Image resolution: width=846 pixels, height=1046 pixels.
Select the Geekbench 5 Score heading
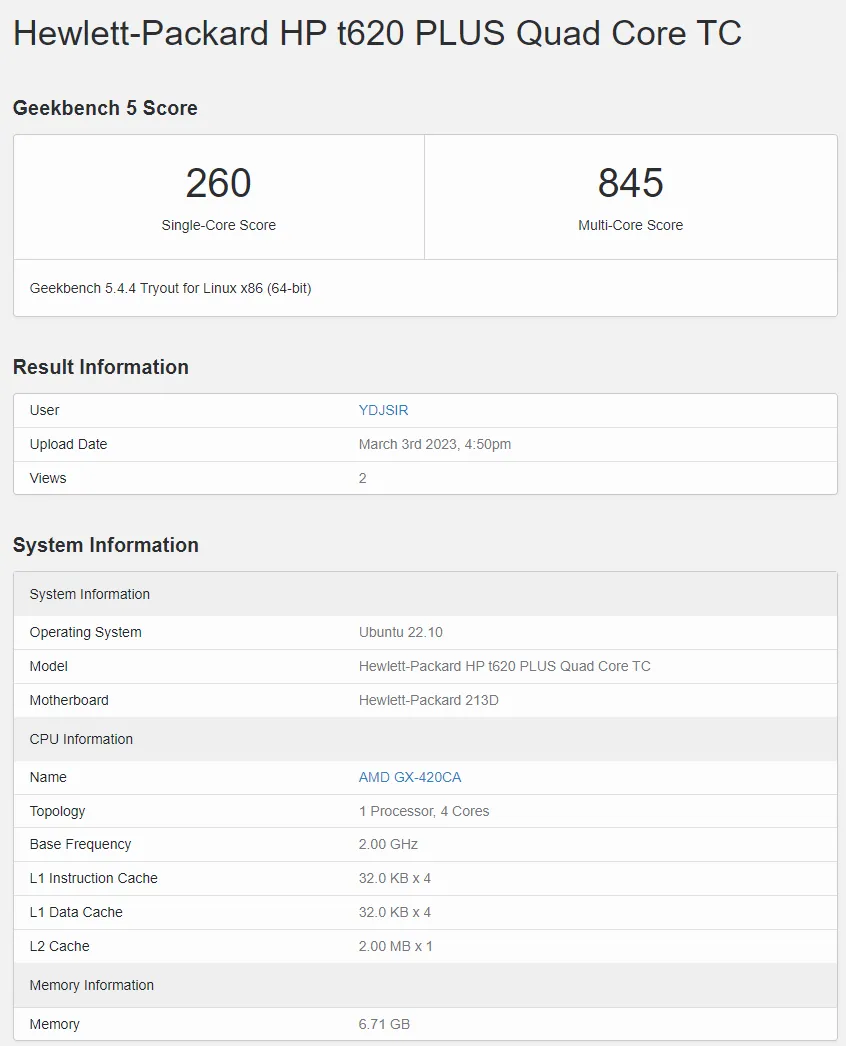coord(105,108)
